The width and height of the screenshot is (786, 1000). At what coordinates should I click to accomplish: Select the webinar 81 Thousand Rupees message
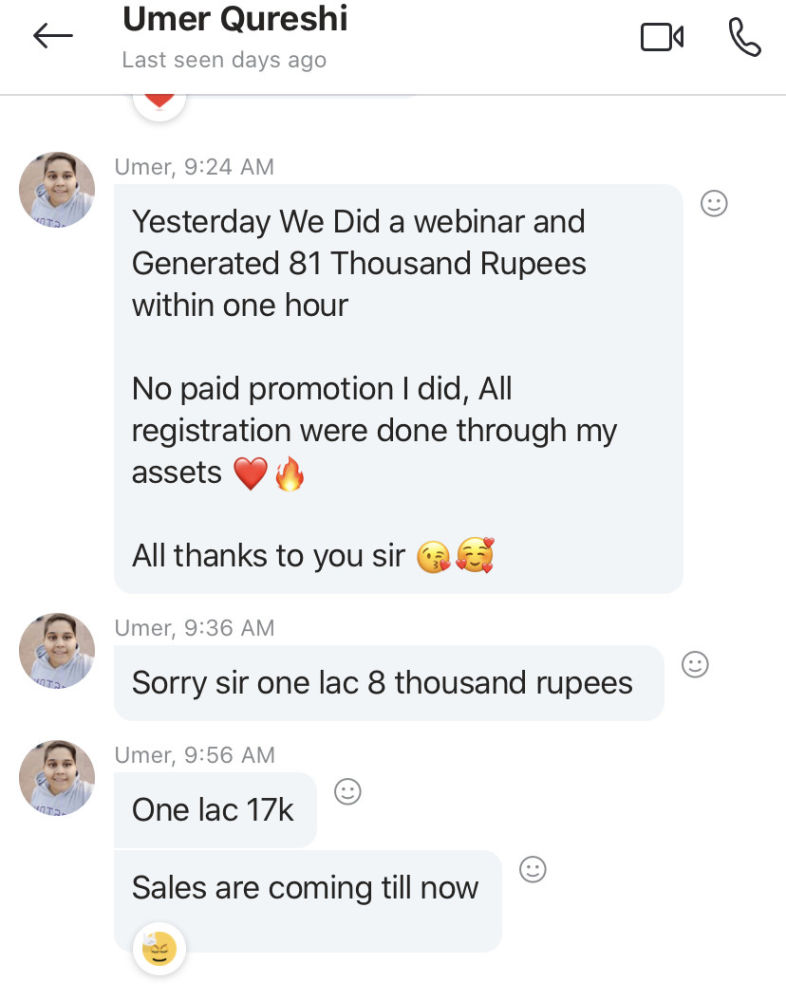[x=398, y=388]
